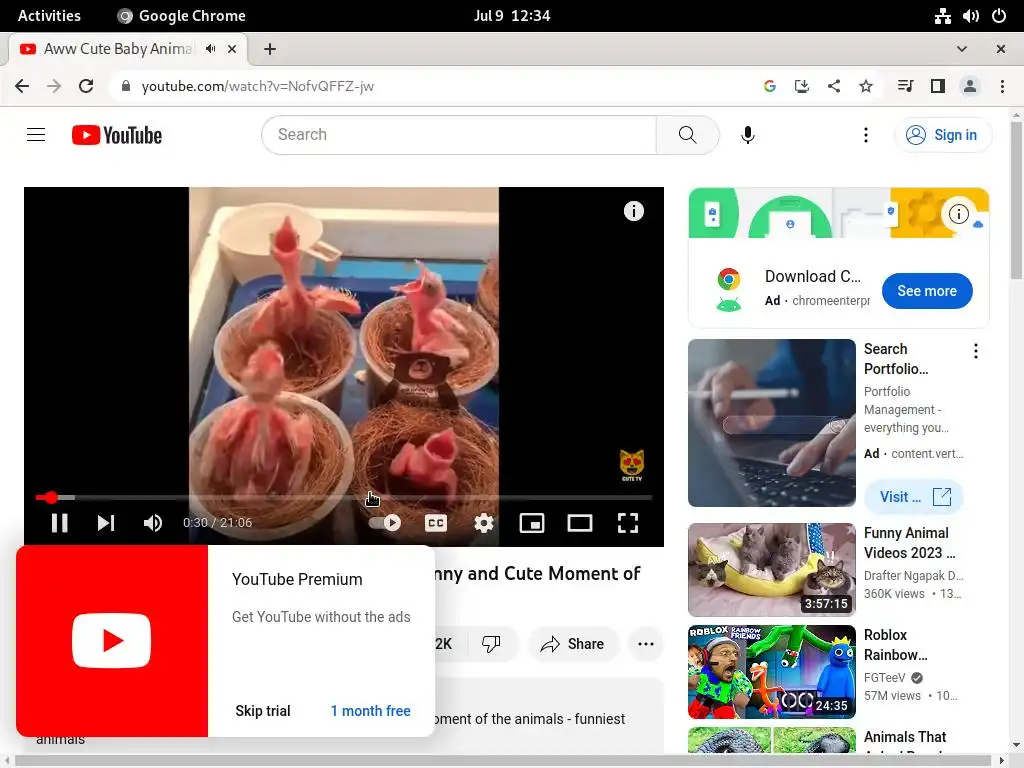Enter full screen mode

click(x=628, y=522)
